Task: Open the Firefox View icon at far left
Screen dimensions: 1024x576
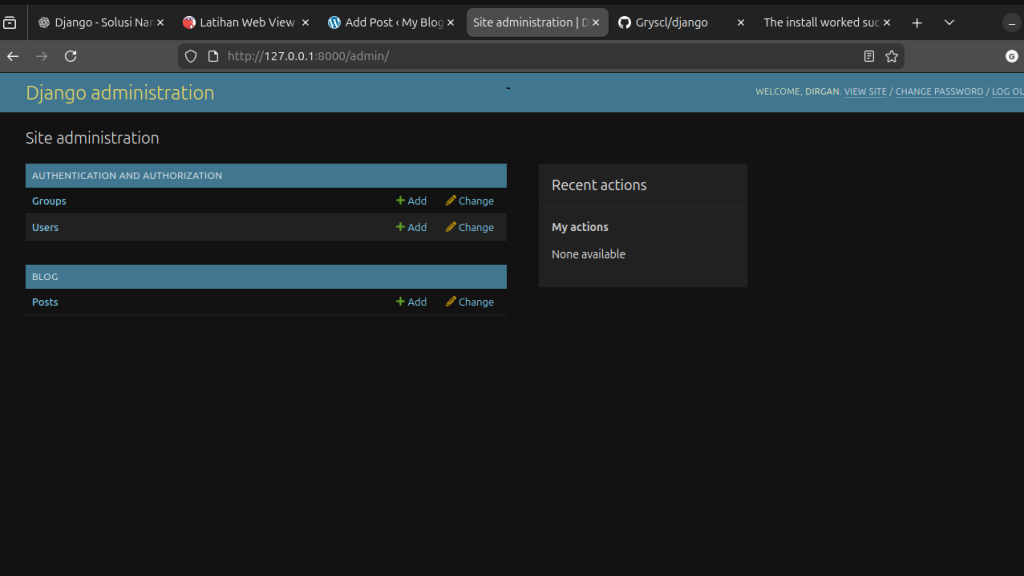Action: pos(10,23)
